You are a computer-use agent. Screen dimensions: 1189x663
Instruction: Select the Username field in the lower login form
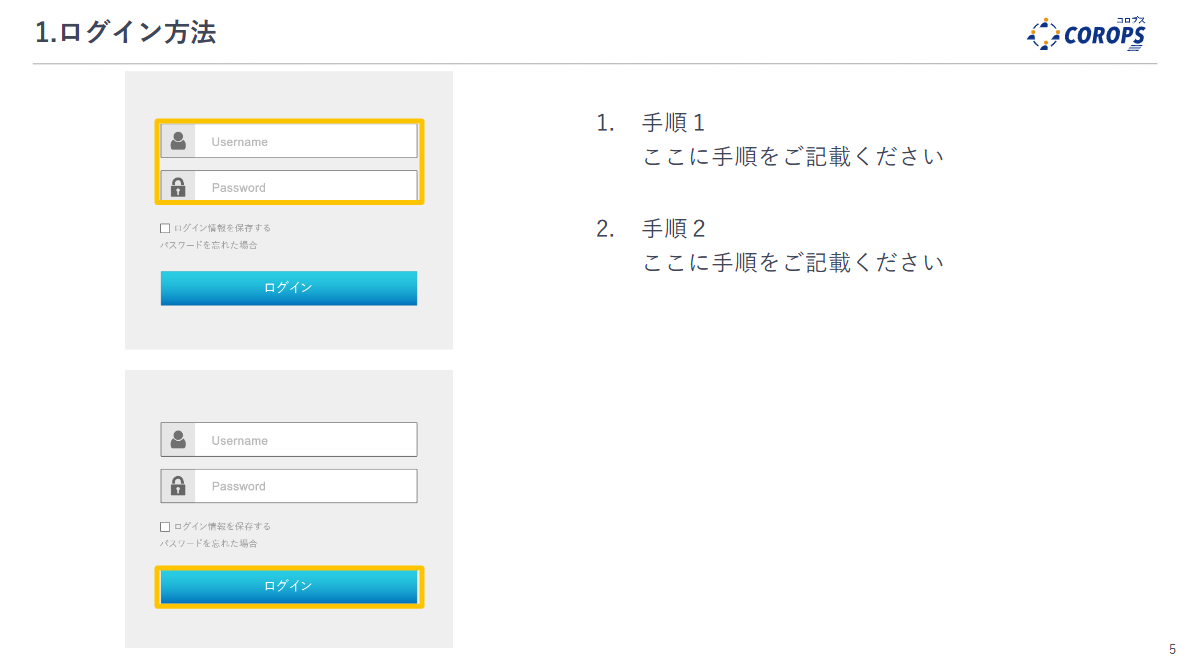pos(305,440)
